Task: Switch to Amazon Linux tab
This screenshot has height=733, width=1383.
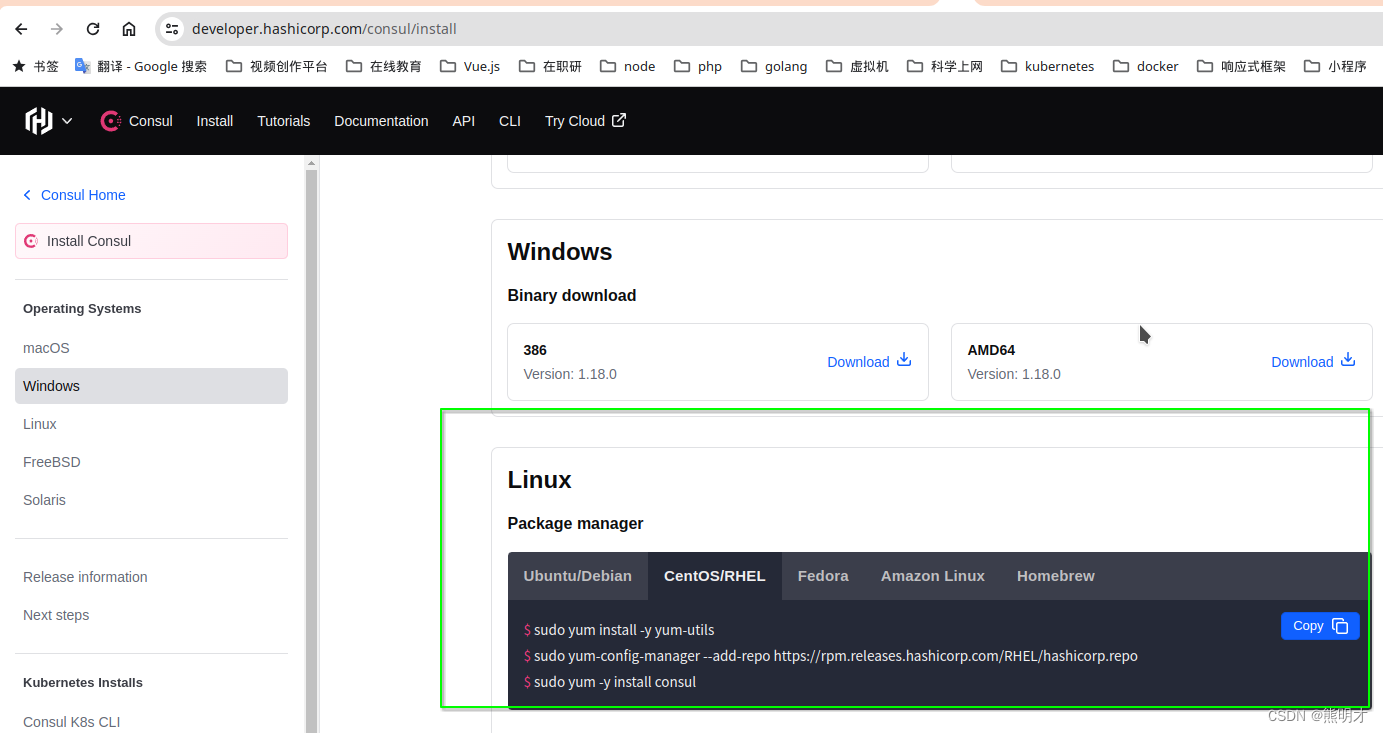Action: pyautogui.click(x=933, y=576)
